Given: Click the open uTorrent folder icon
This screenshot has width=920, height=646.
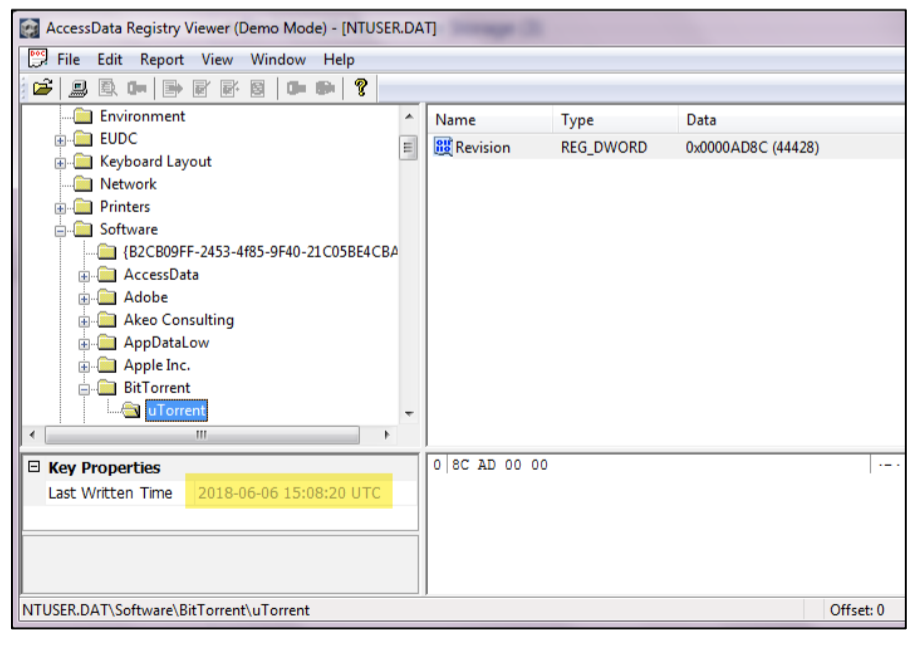Looking at the screenshot, I should point(131,410).
